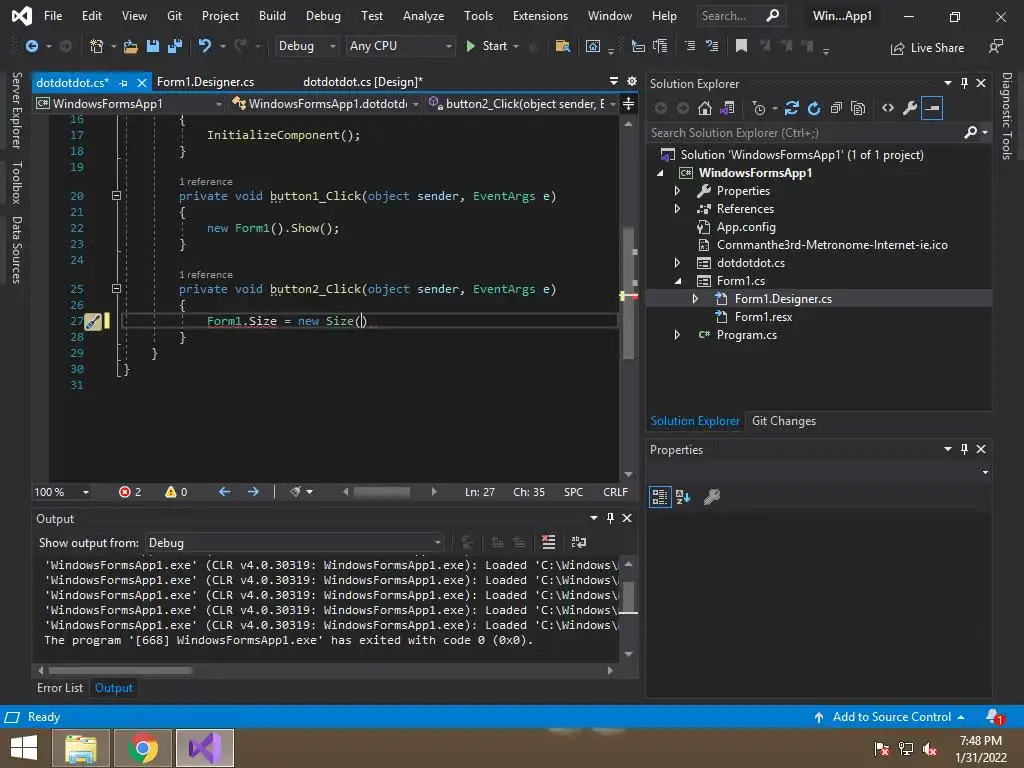Switch to the Form1.Designer.cs tab
The width and height of the screenshot is (1024, 768).
(205, 82)
